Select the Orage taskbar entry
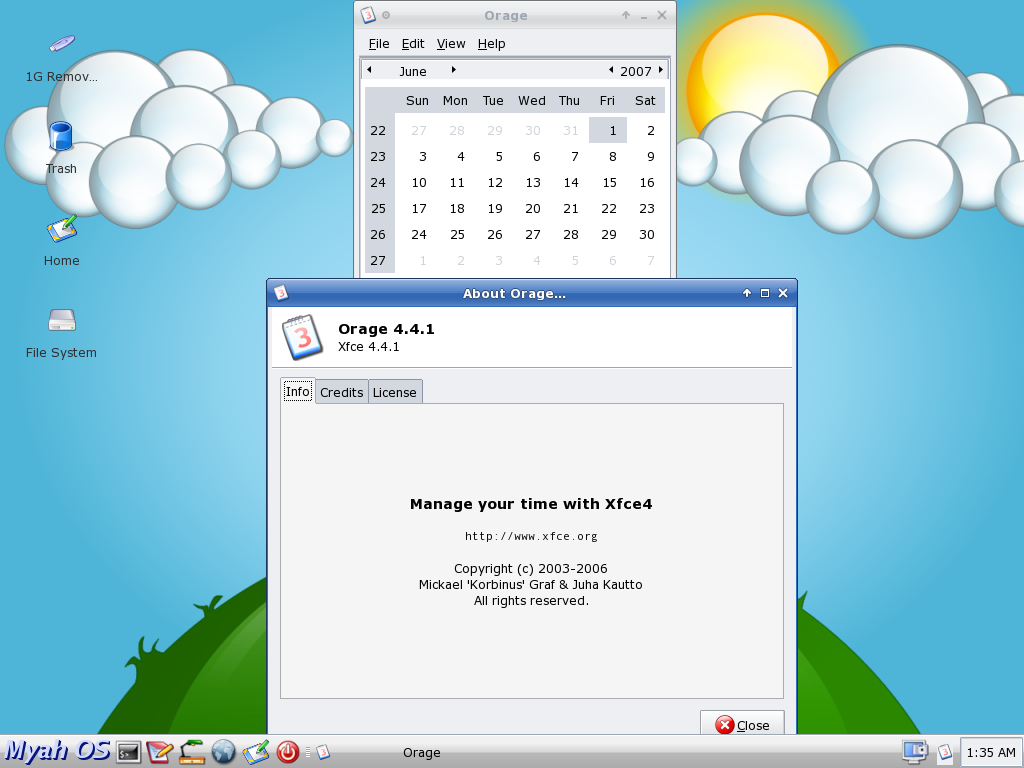1024x768 pixels. [422, 752]
